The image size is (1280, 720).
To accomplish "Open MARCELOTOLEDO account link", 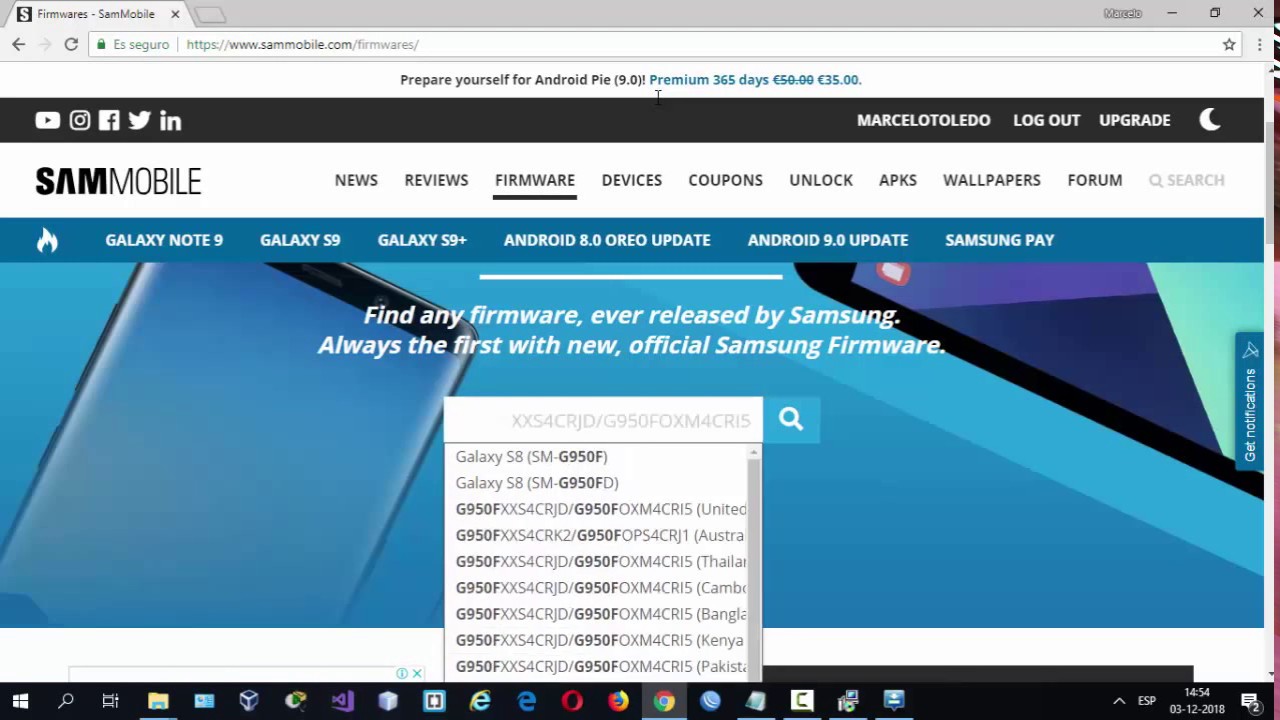I will [923, 120].
